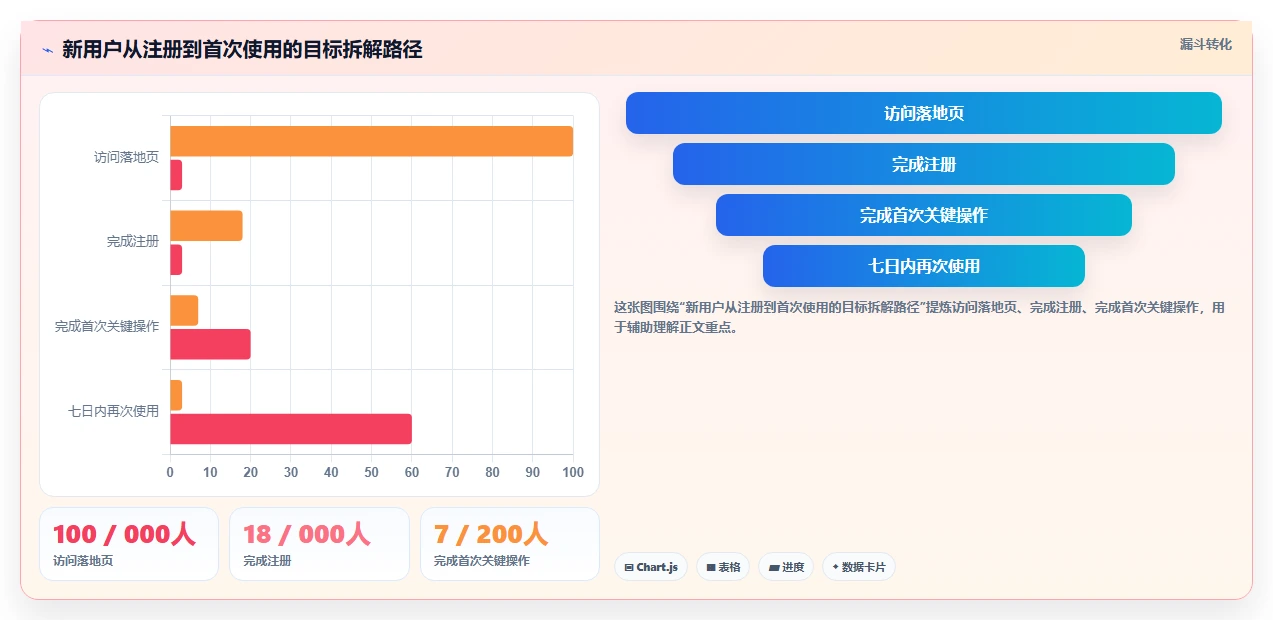
Task: Click the page title 新用户从注册到首次使用的目标拆解路径
Action: pos(242,49)
